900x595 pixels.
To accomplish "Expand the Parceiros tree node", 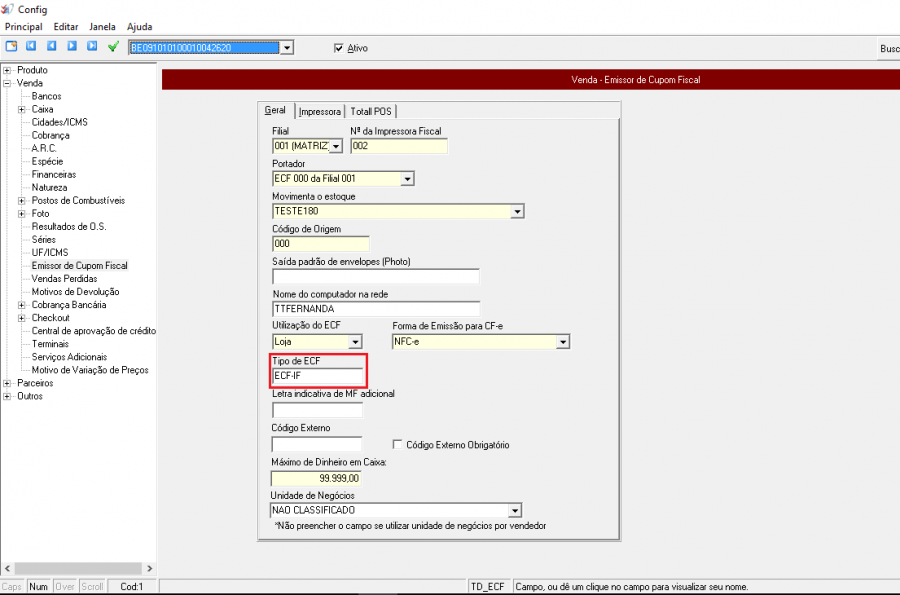I will (x=7, y=383).
